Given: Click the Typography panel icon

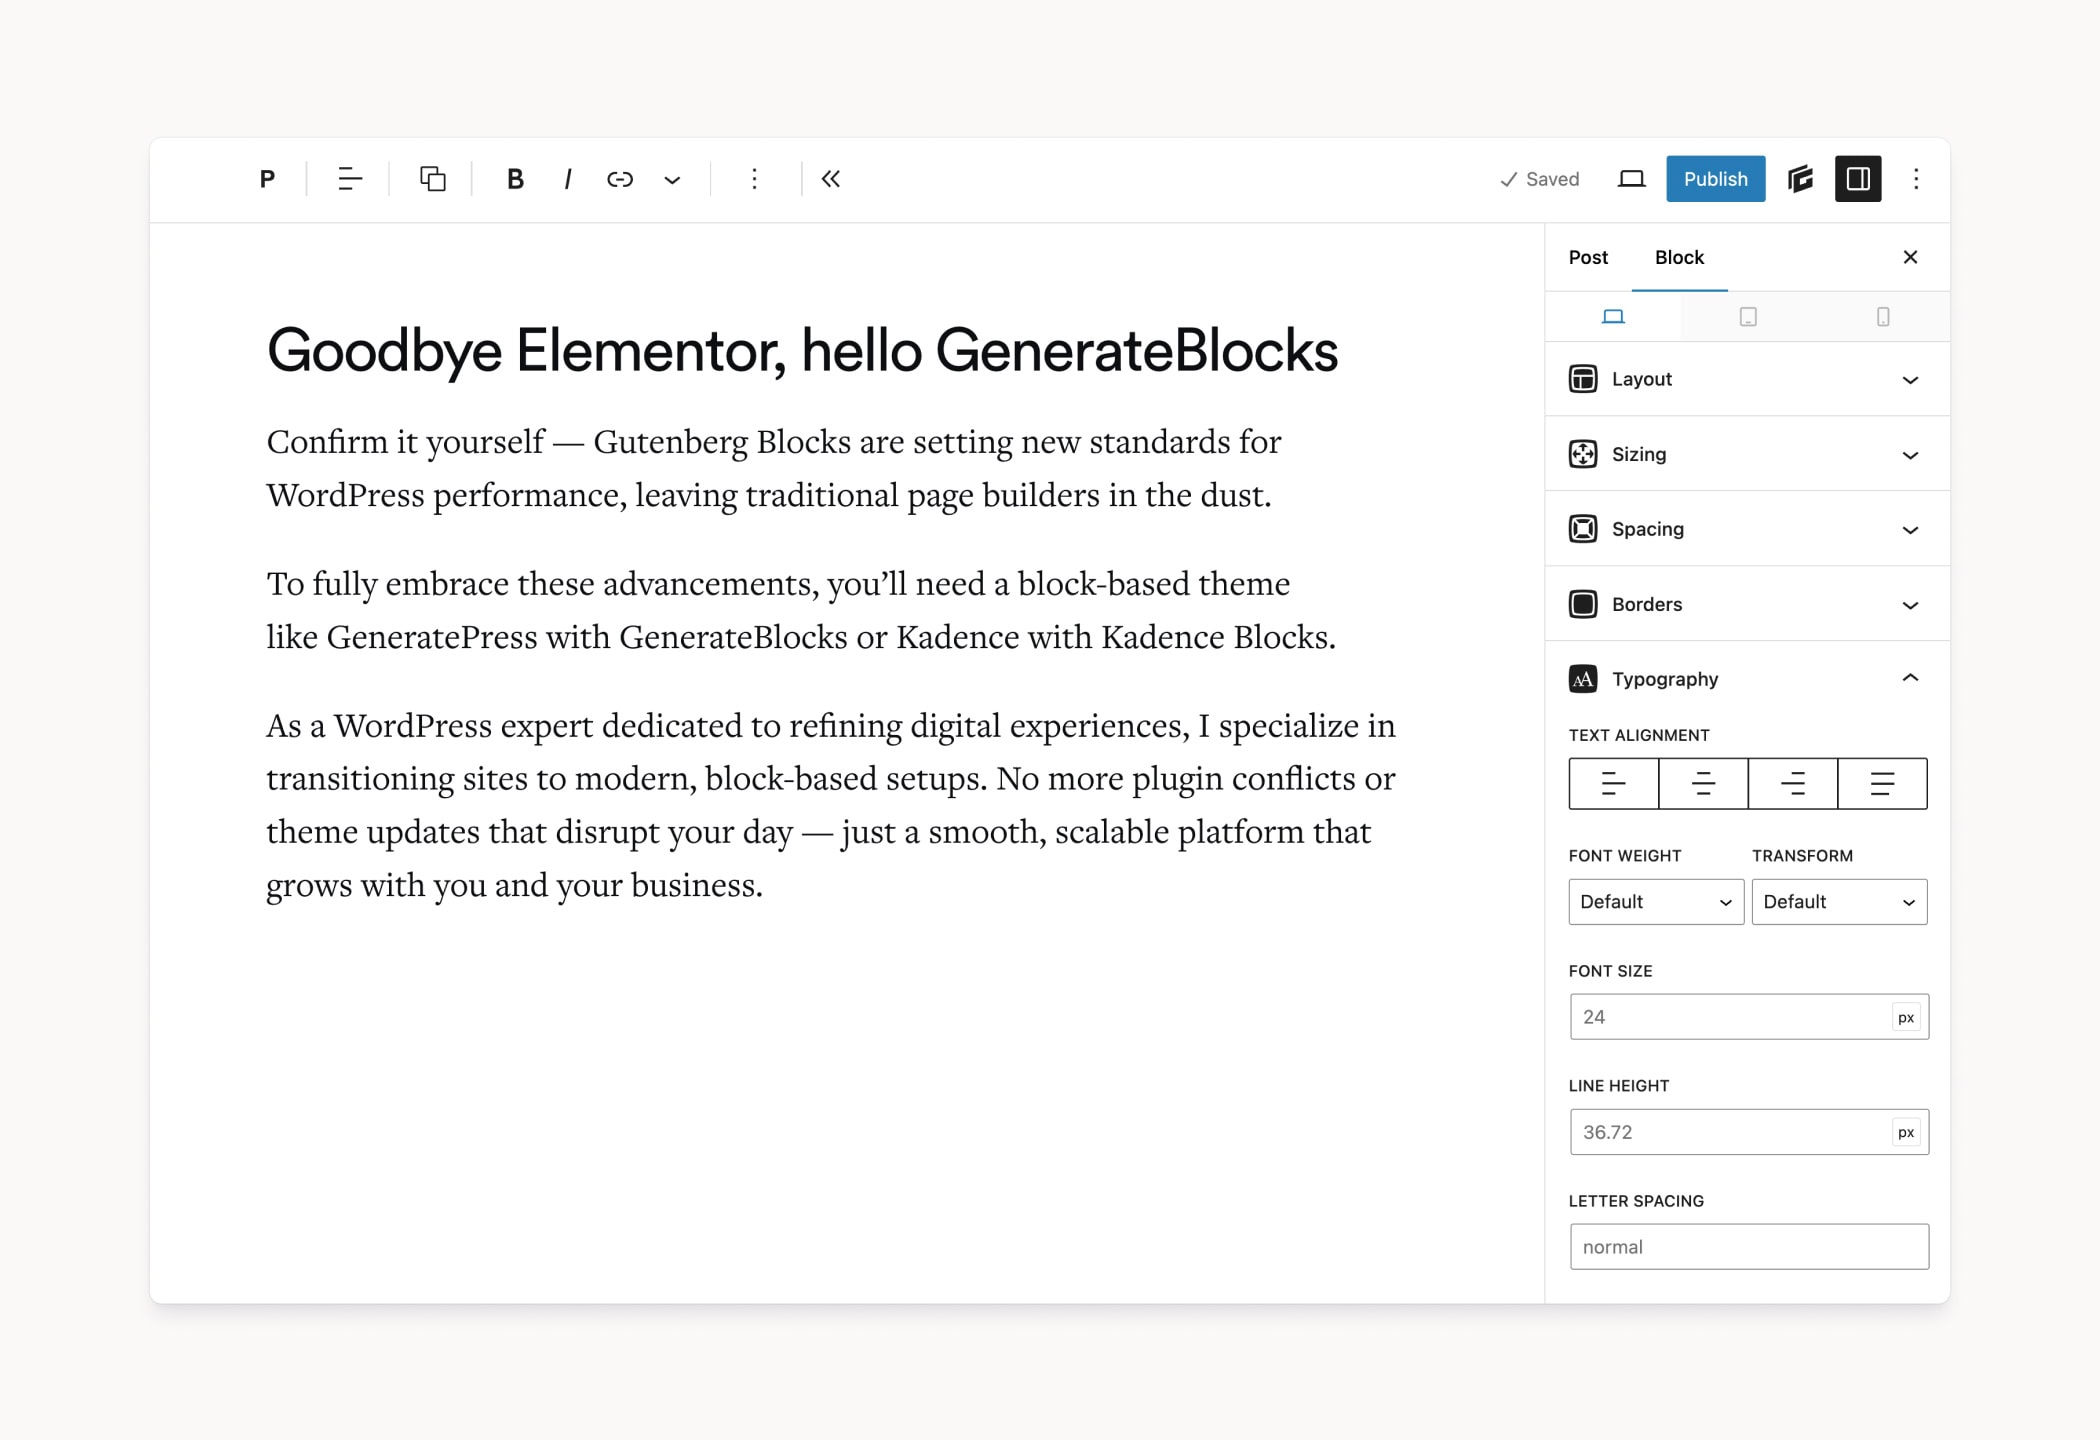Looking at the screenshot, I should (x=1583, y=679).
